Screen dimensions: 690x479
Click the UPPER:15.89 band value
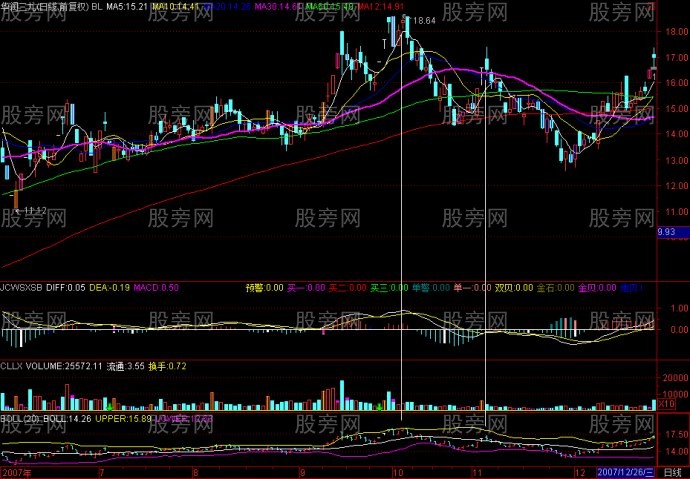(x=123, y=419)
